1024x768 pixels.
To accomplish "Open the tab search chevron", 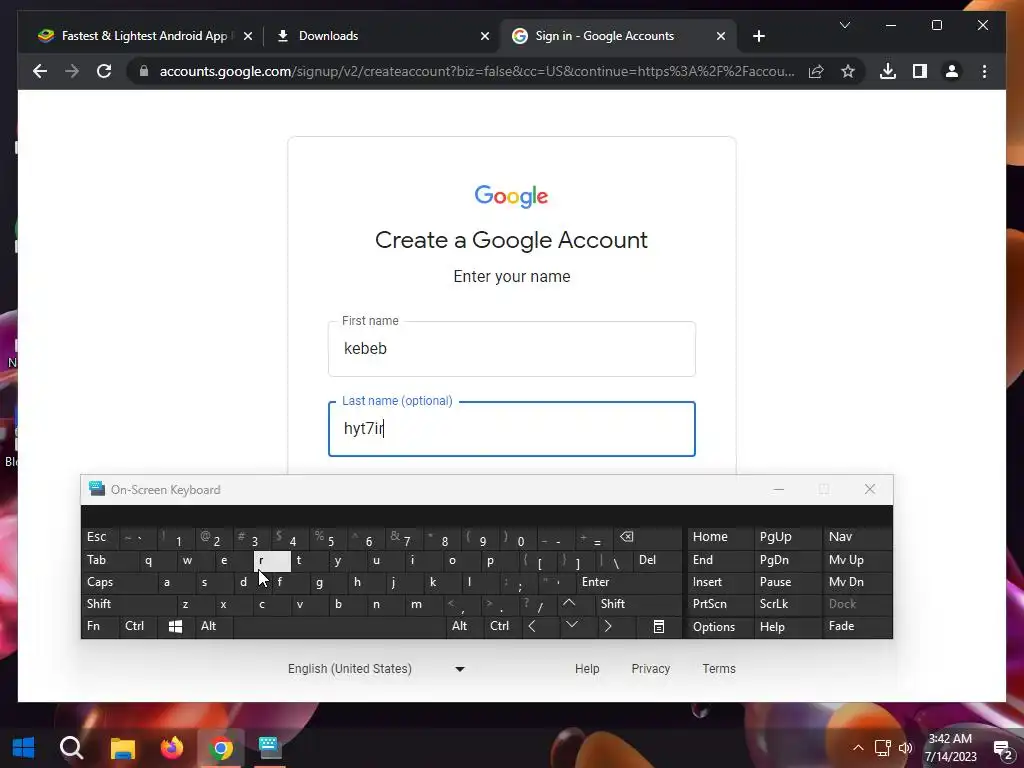I will coord(844,25).
